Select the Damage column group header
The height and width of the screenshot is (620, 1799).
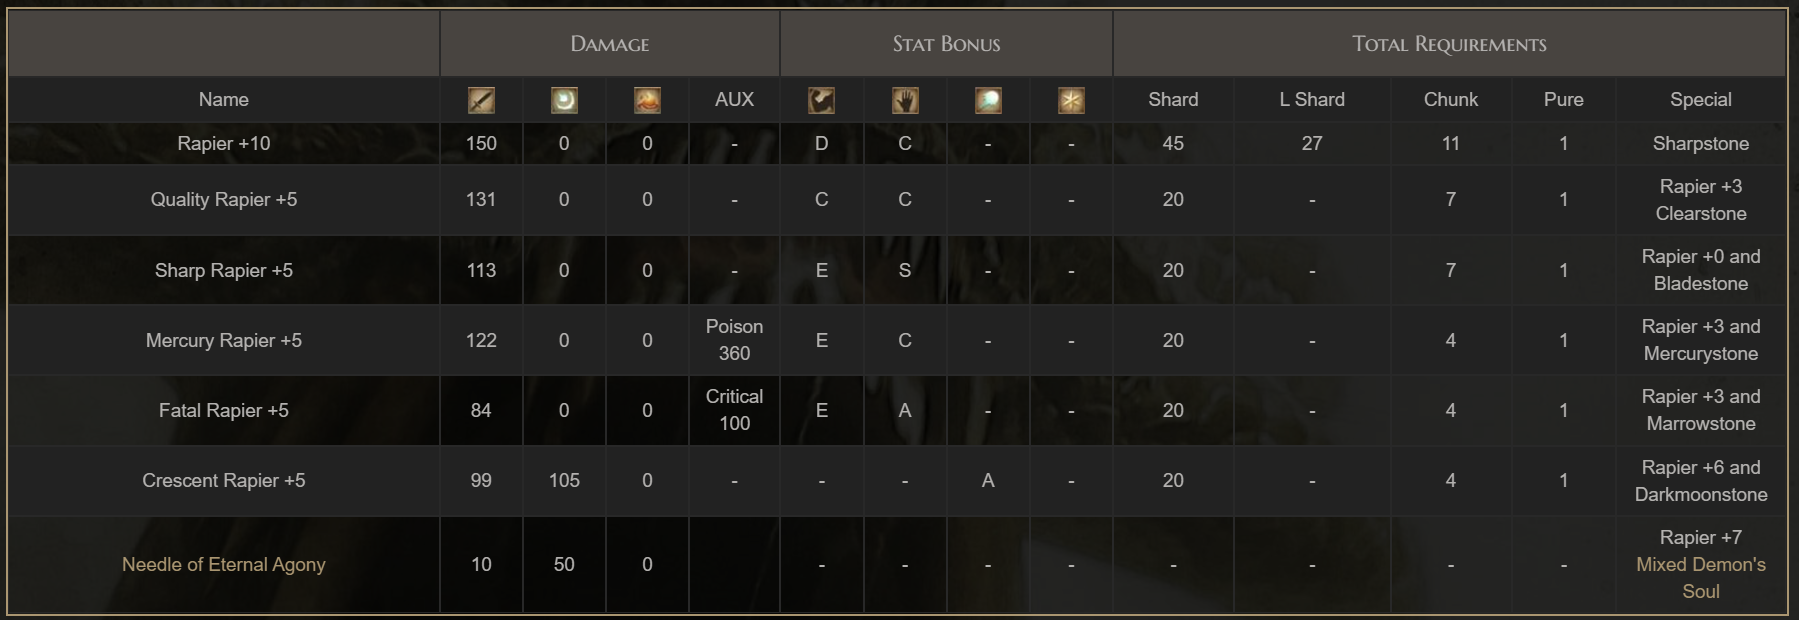[610, 43]
